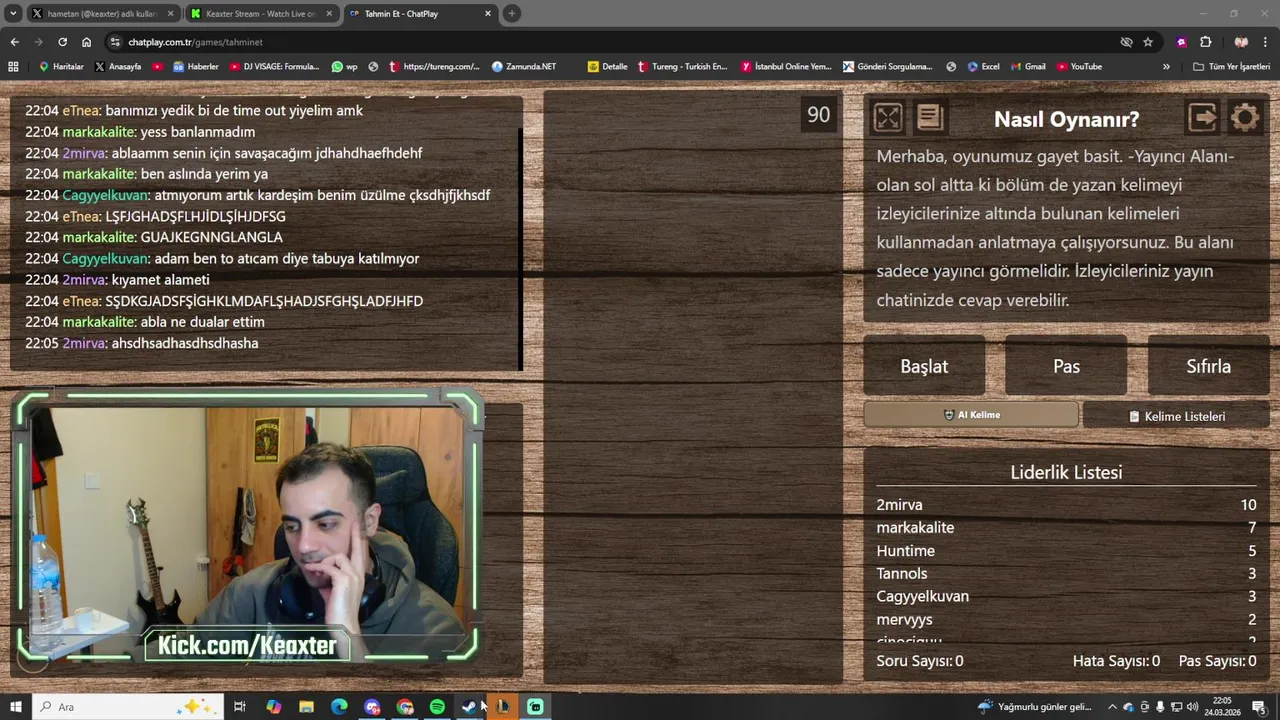The height and width of the screenshot is (720, 1280).
Task: Open Detalle bookmark
Action: (x=608, y=67)
